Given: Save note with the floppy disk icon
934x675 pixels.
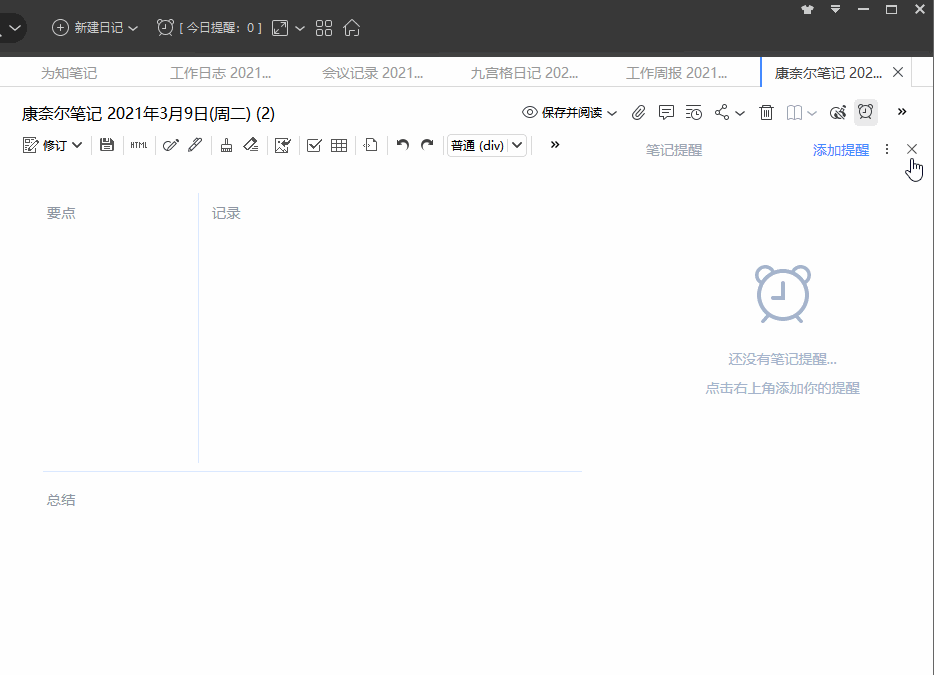Looking at the screenshot, I should click(x=107, y=144).
